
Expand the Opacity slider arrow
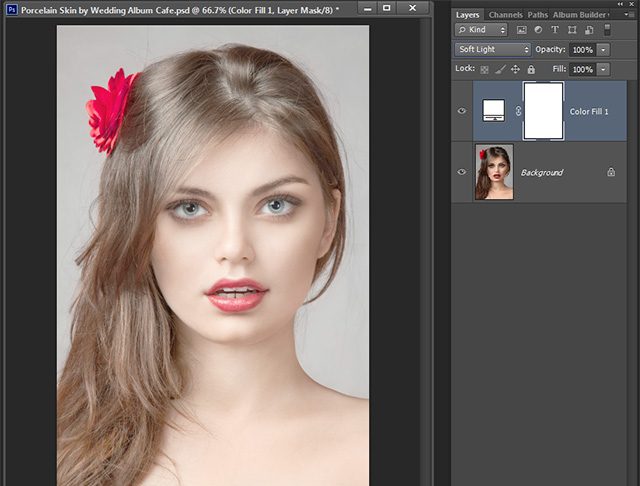(x=603, y=49)
